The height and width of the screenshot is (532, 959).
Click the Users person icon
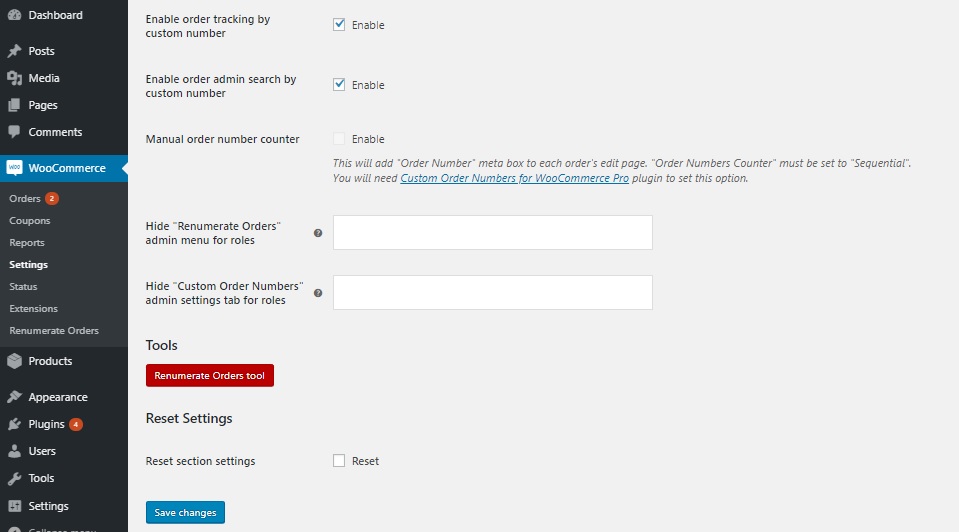pos(14,451)
